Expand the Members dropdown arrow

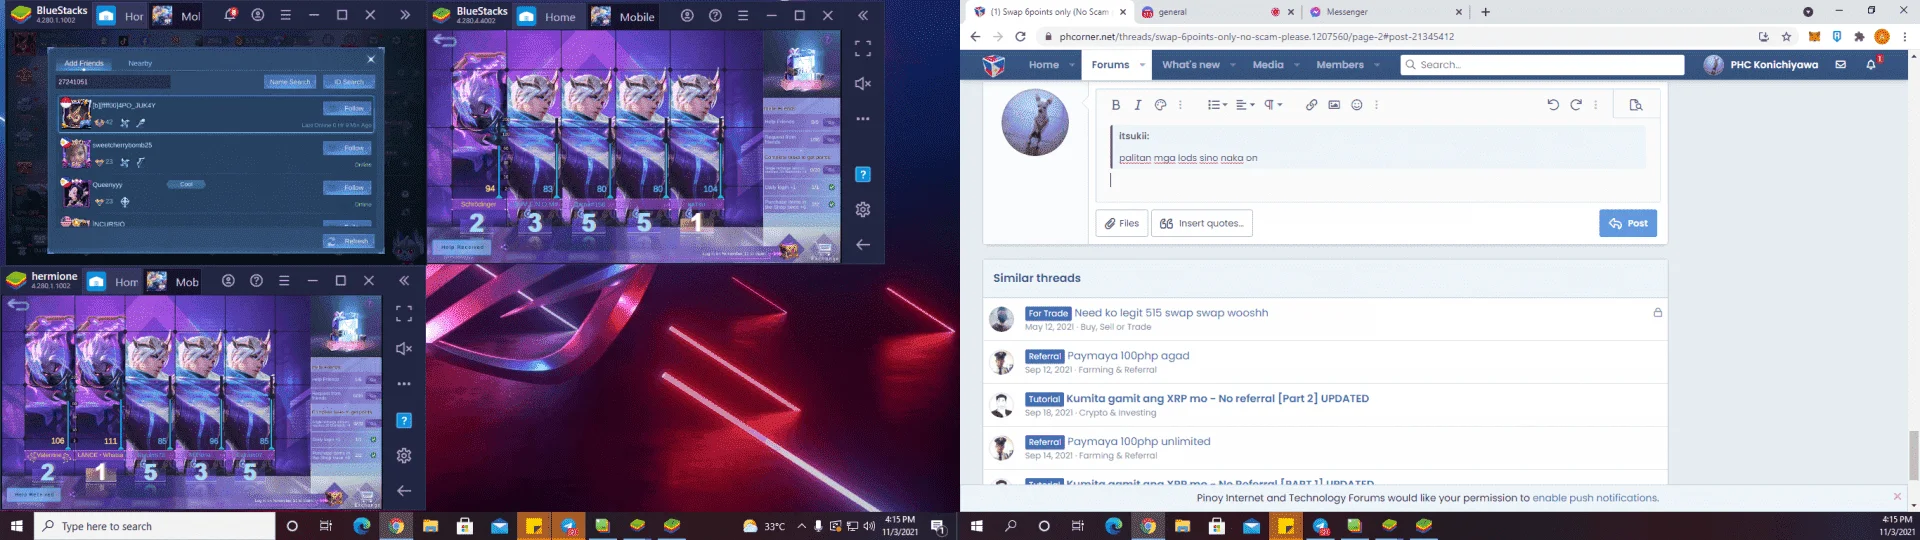1377,65
